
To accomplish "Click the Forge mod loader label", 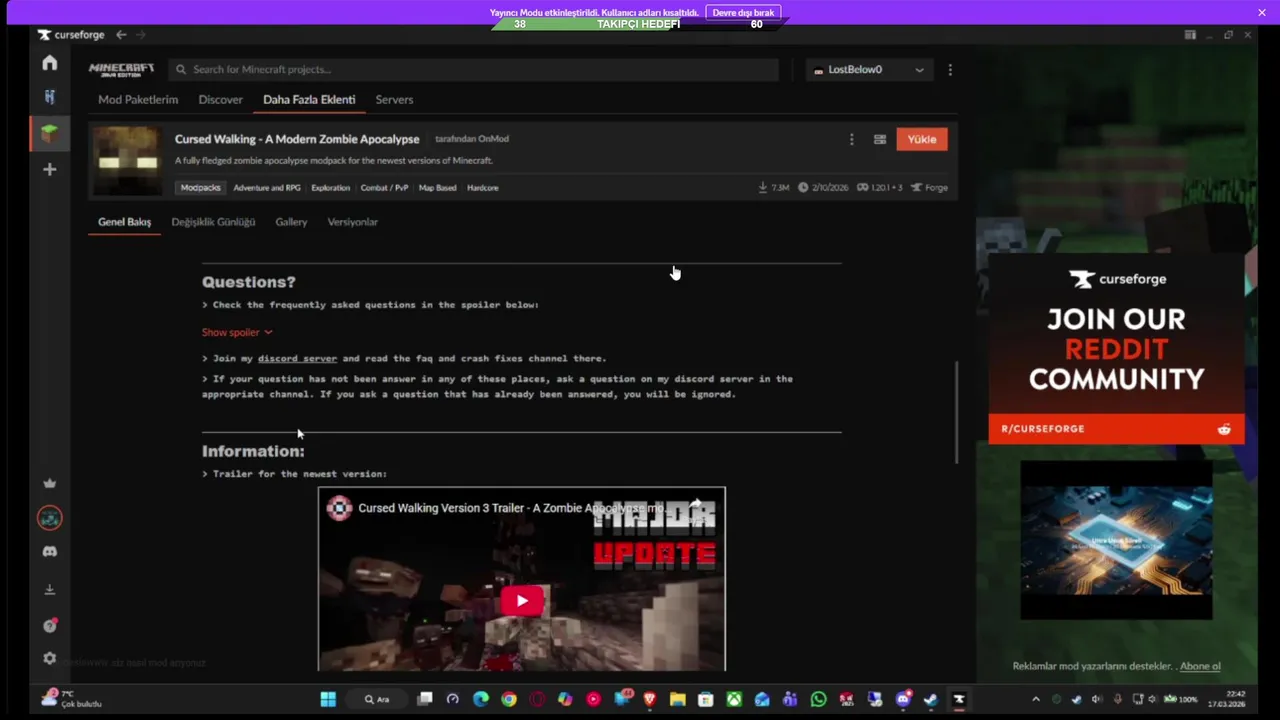I will pyautogui.click(x=930, y=188).
